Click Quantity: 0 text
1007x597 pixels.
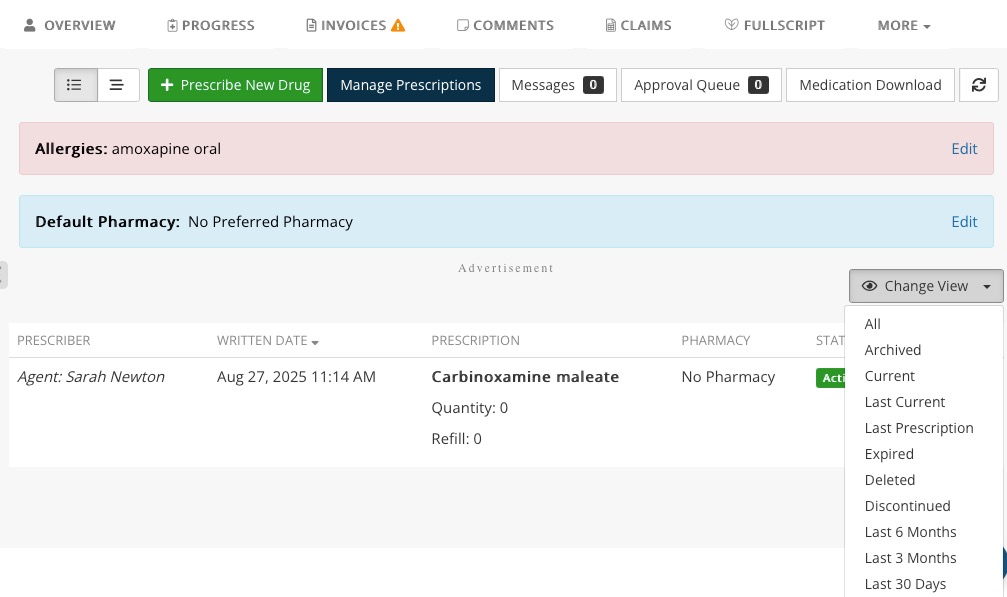(x=469, y=408)
